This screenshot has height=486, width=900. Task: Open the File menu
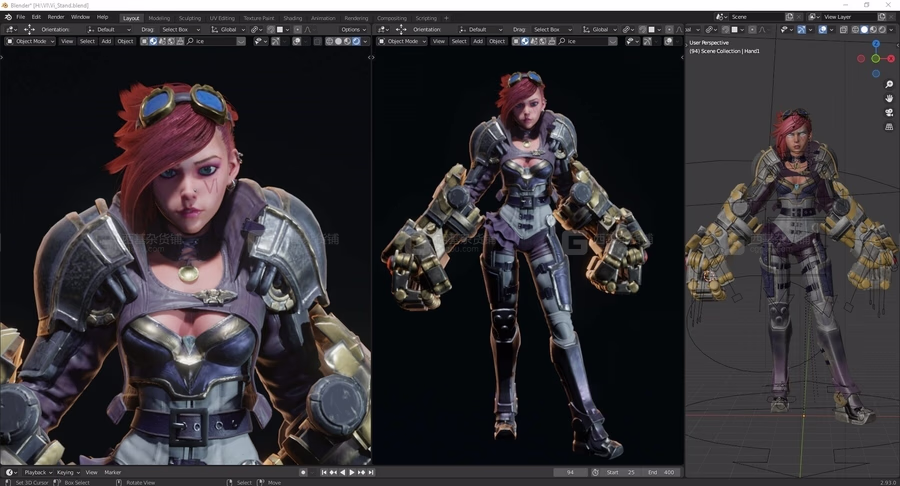21,17
